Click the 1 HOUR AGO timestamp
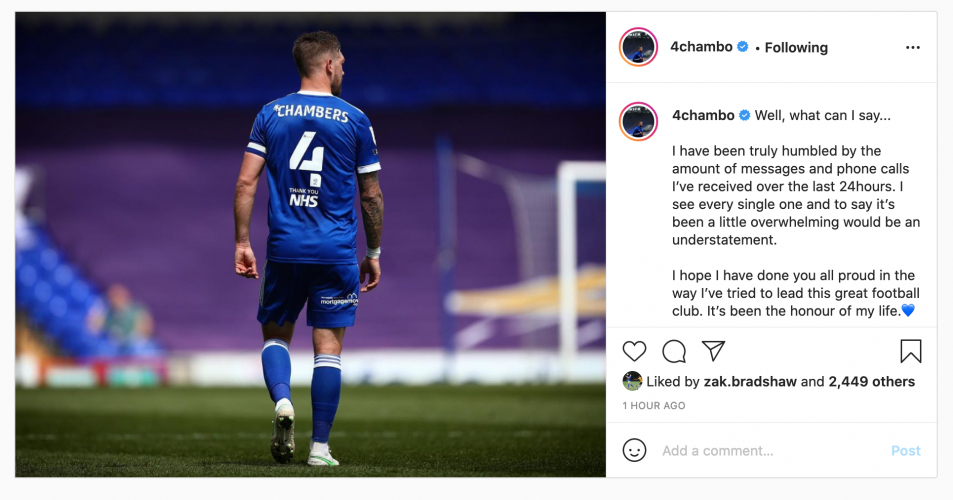The height and width of the screenshot is (500, 953). [654, 406]
